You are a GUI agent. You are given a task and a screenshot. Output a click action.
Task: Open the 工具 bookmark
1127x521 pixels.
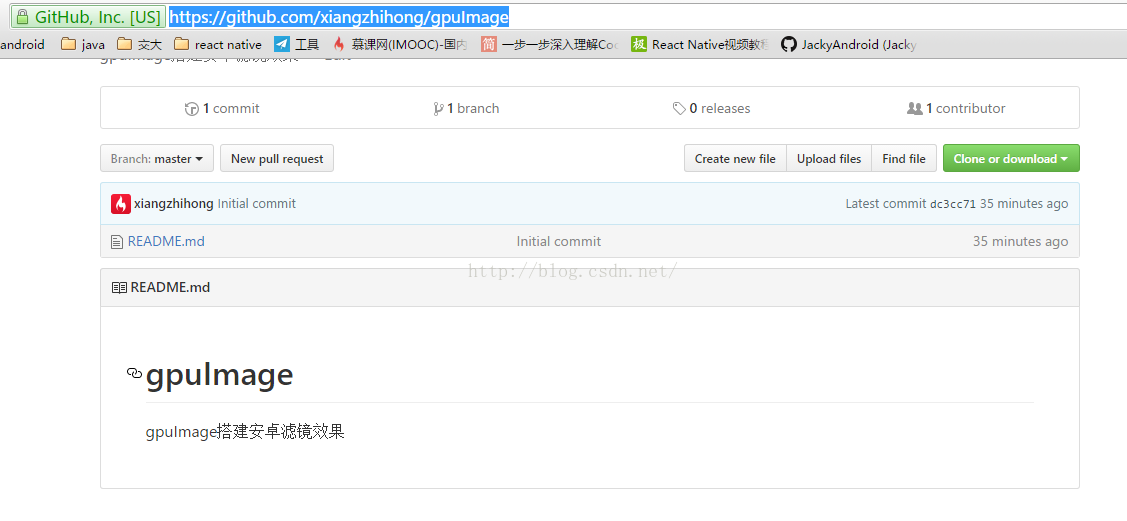click(297, 45)
